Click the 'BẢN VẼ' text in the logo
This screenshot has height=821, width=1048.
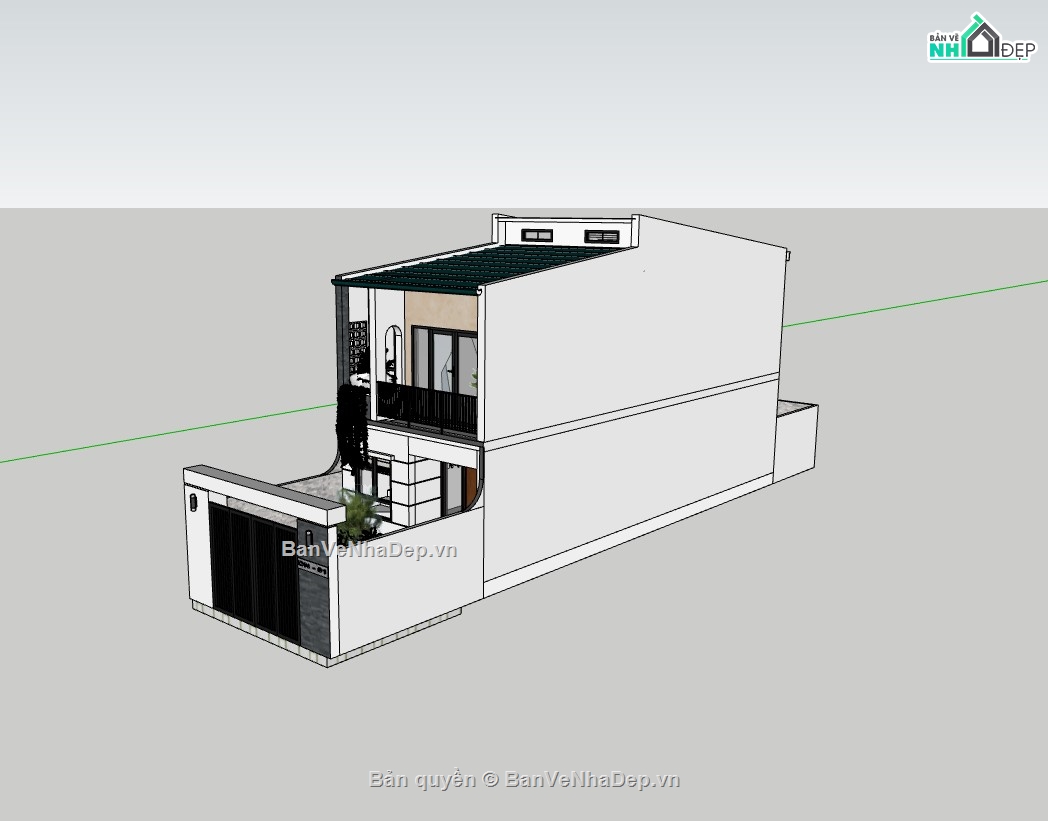tap(944, 38)
